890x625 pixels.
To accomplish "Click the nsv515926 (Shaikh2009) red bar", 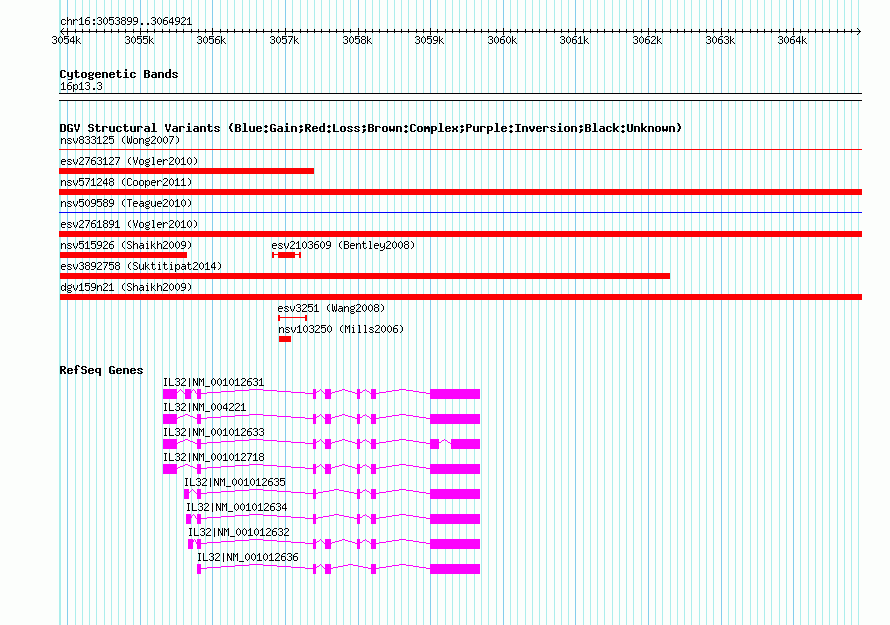I will 123,255.
